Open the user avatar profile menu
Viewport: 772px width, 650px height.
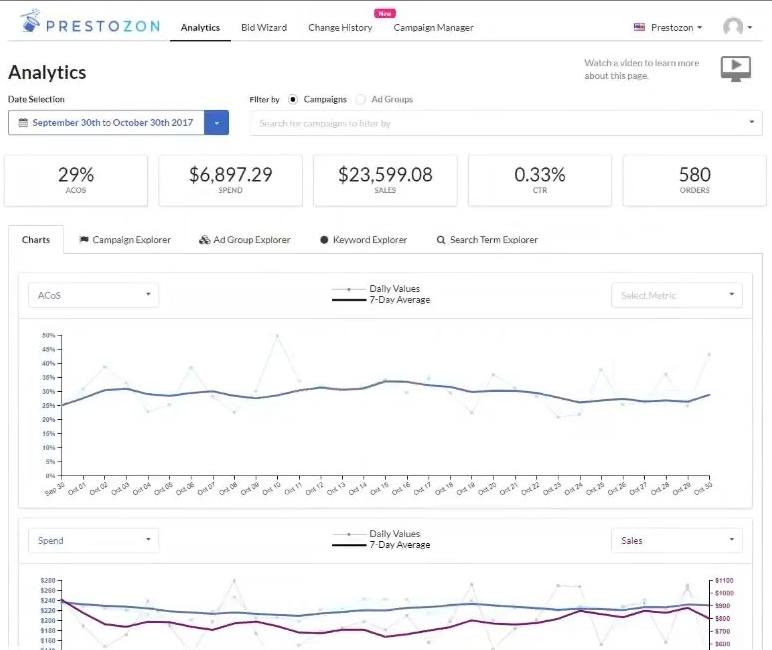(735, 27)
